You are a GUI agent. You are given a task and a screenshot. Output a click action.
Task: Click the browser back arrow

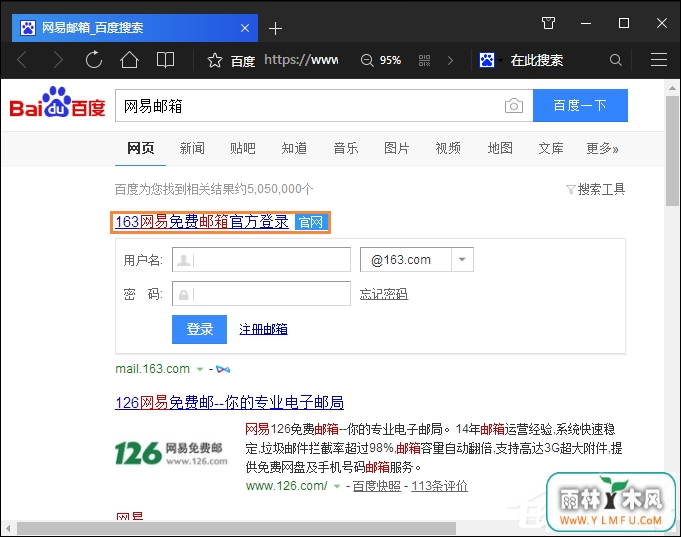pos(22,60)
